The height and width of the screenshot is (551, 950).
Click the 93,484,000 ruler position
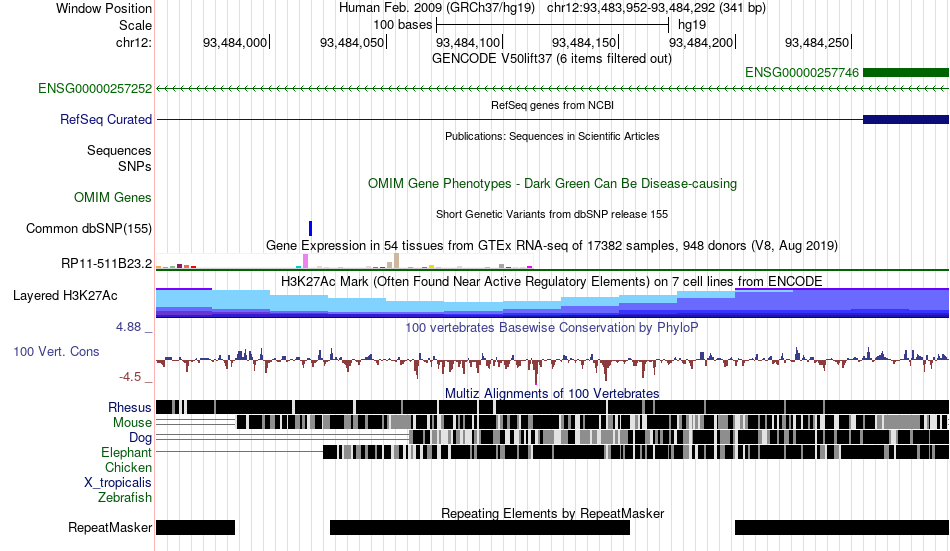click(235, 42)
